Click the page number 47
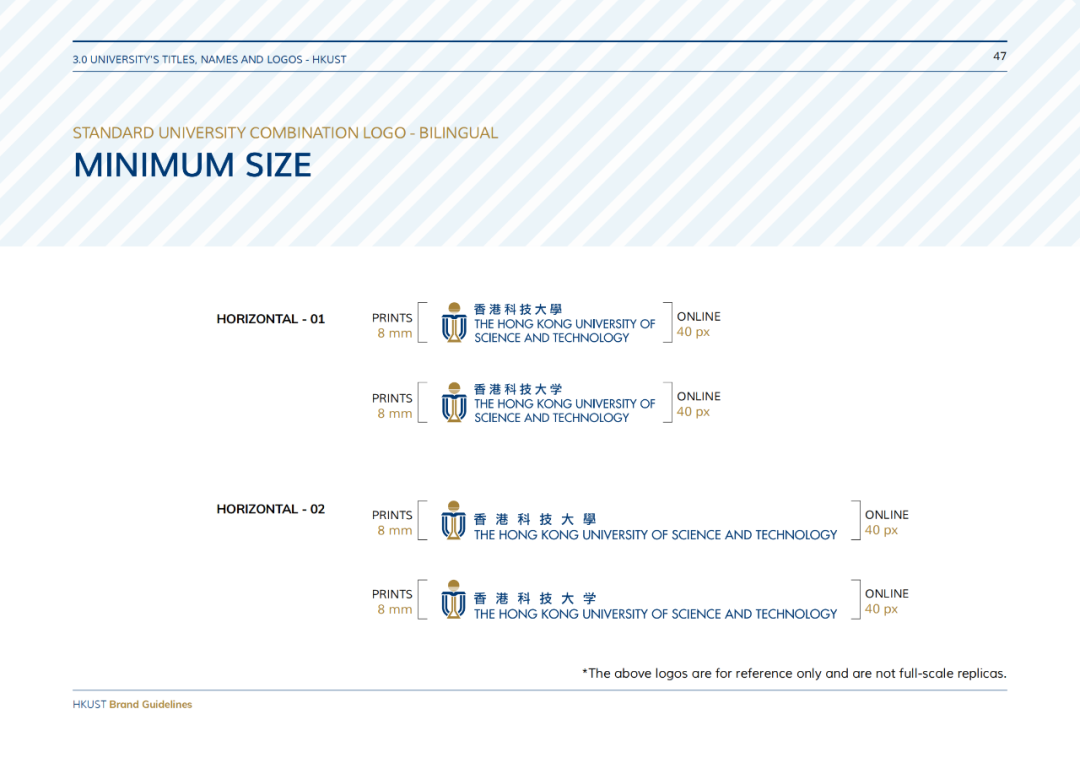1080x763 pixels. pos(999,56)
